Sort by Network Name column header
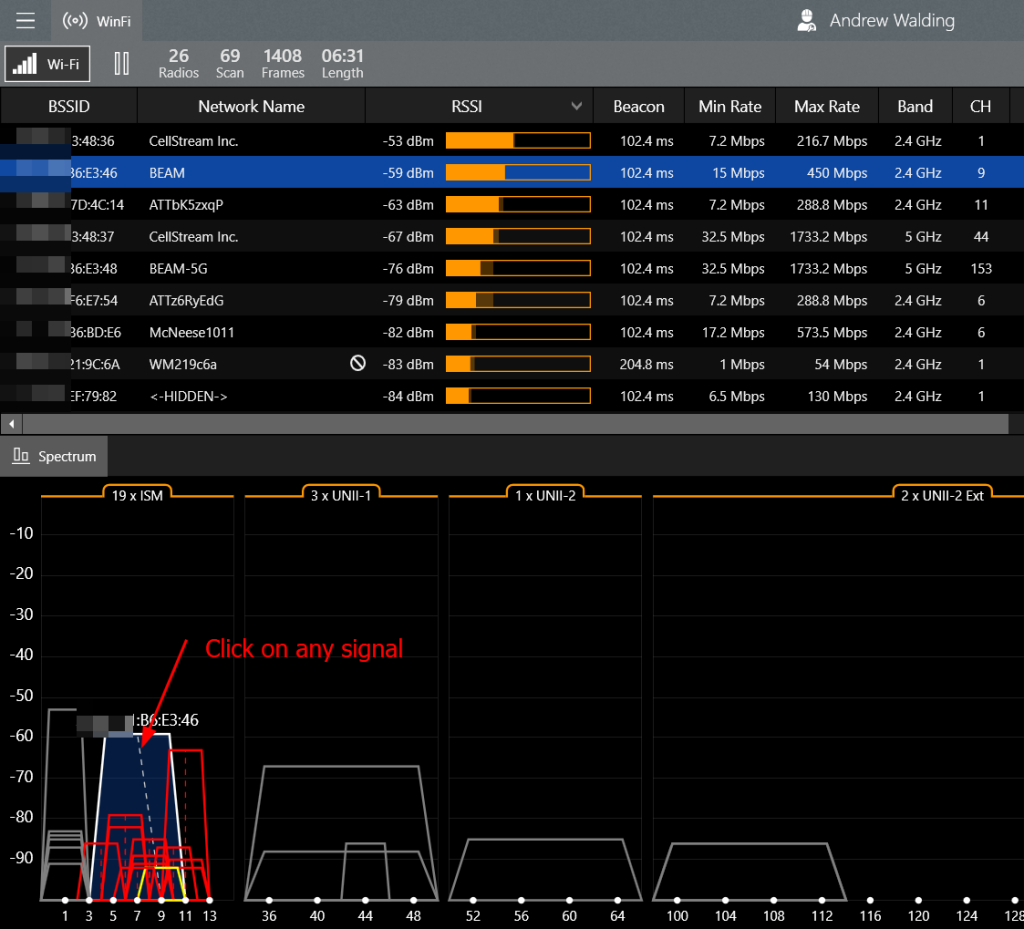Image resolution: width=1024 pixels, height=929 pixels. pos(251,106)
